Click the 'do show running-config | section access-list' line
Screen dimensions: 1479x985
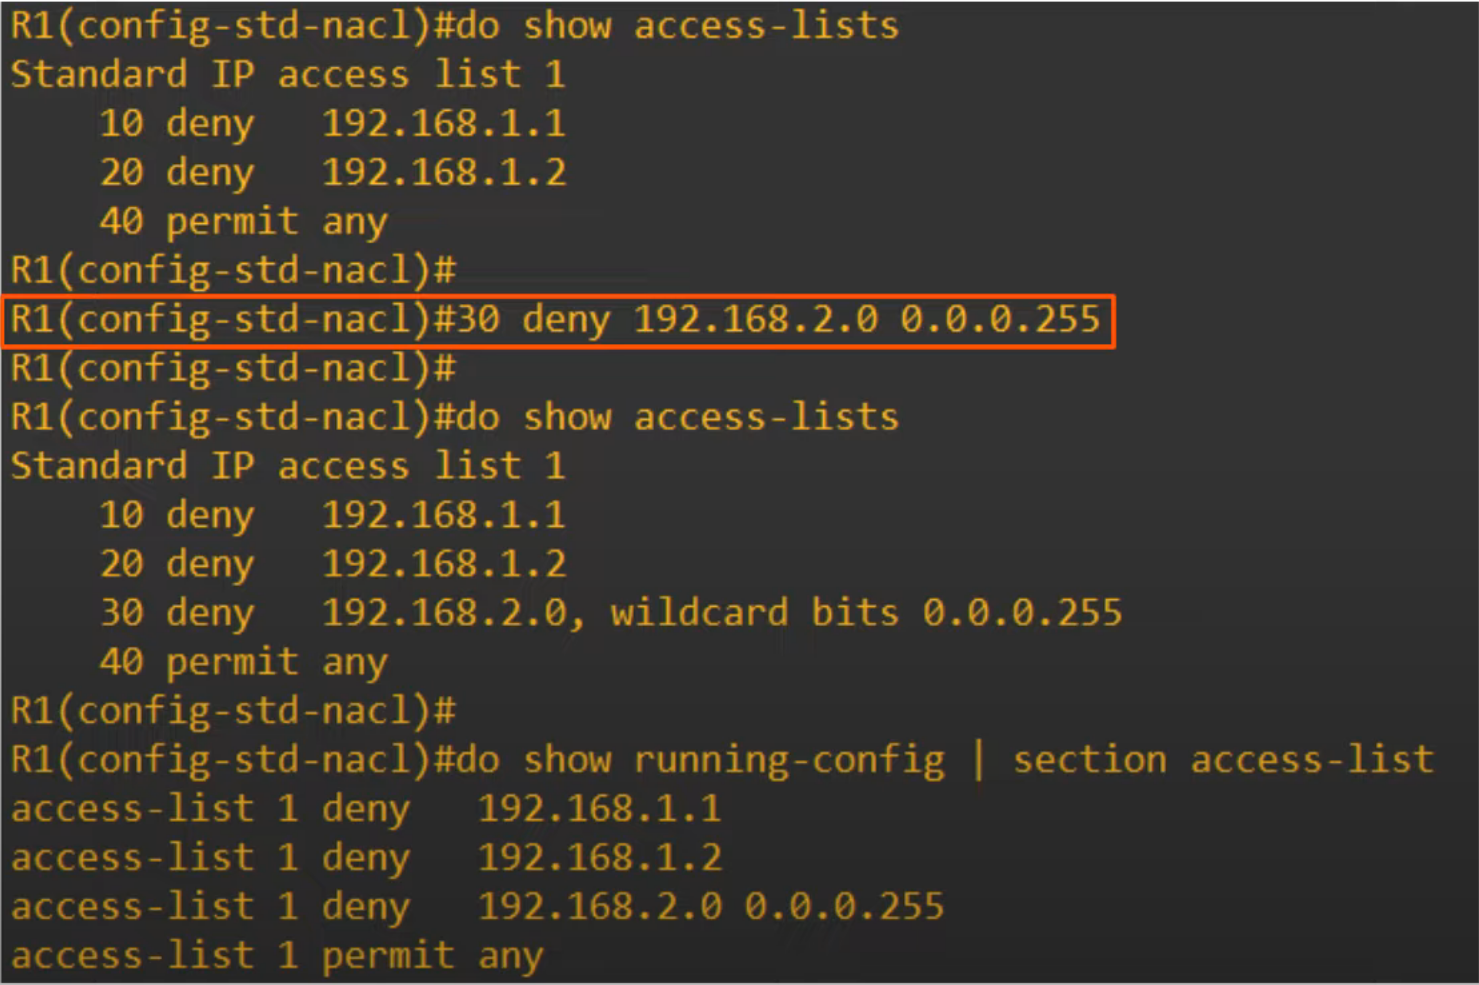(722, 761)
